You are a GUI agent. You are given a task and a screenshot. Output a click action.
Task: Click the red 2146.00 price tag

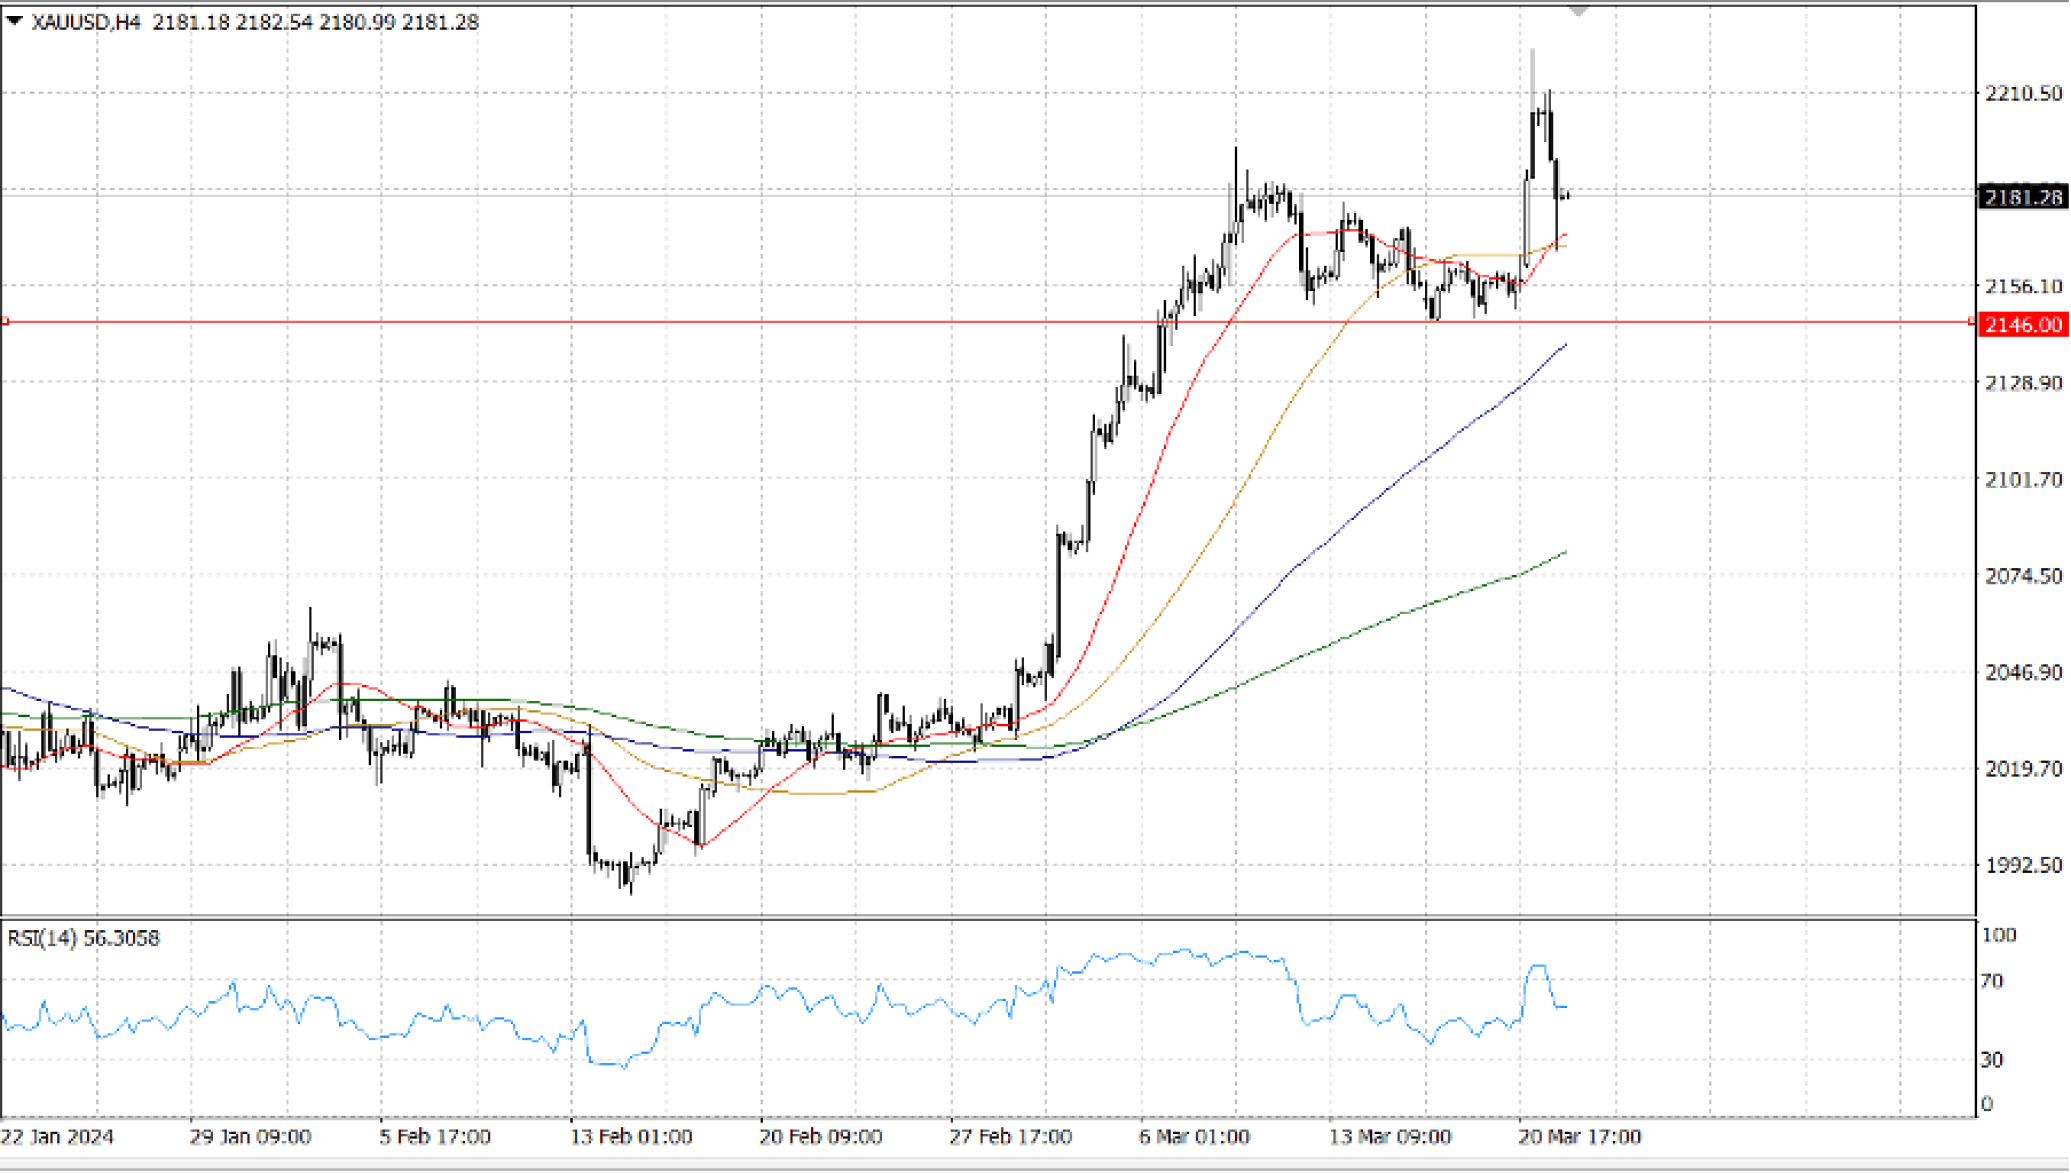click(2022, 325)
